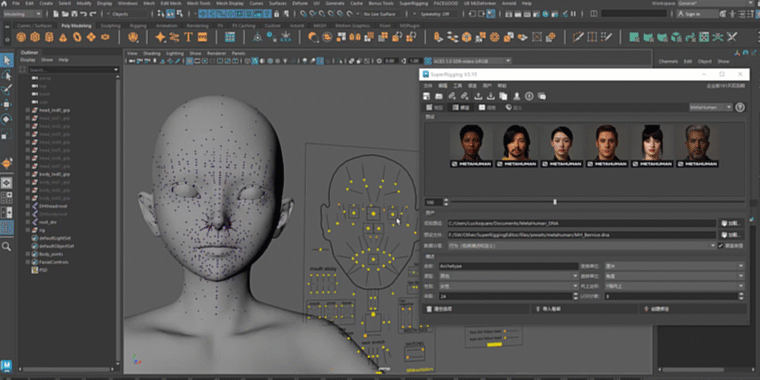Click the import download icon in SuperRigging toolbar
Viewport: 760px width, 380px height.
[491, 96]
